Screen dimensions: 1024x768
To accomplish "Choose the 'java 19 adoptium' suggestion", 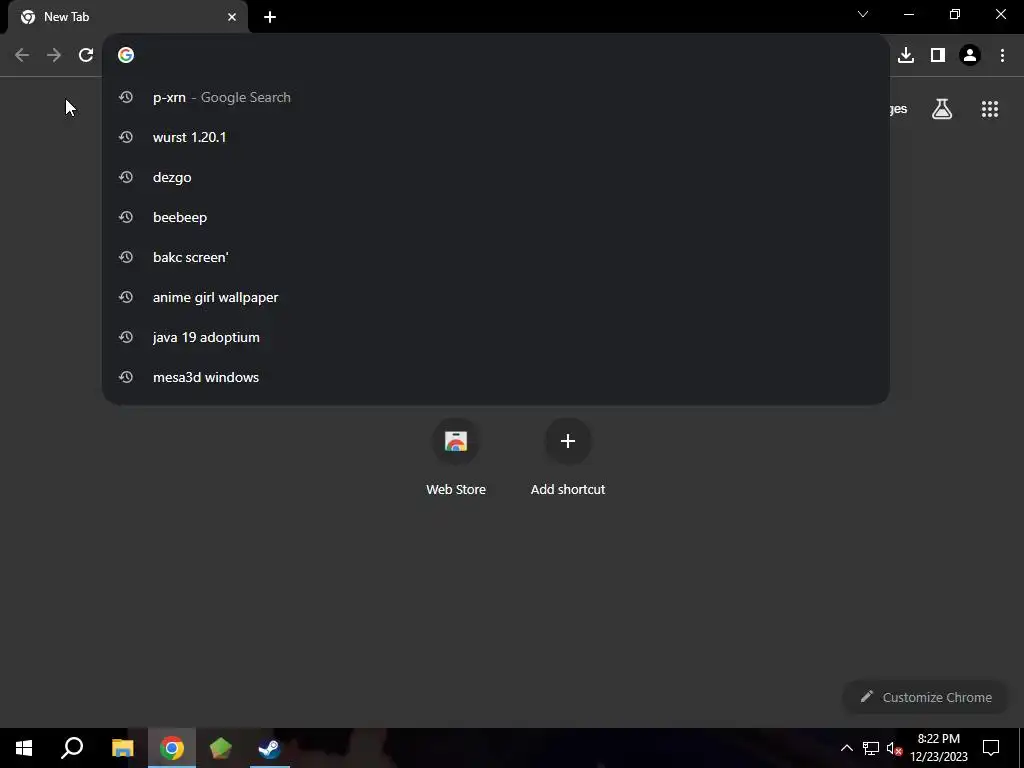I will pos(496,337).
